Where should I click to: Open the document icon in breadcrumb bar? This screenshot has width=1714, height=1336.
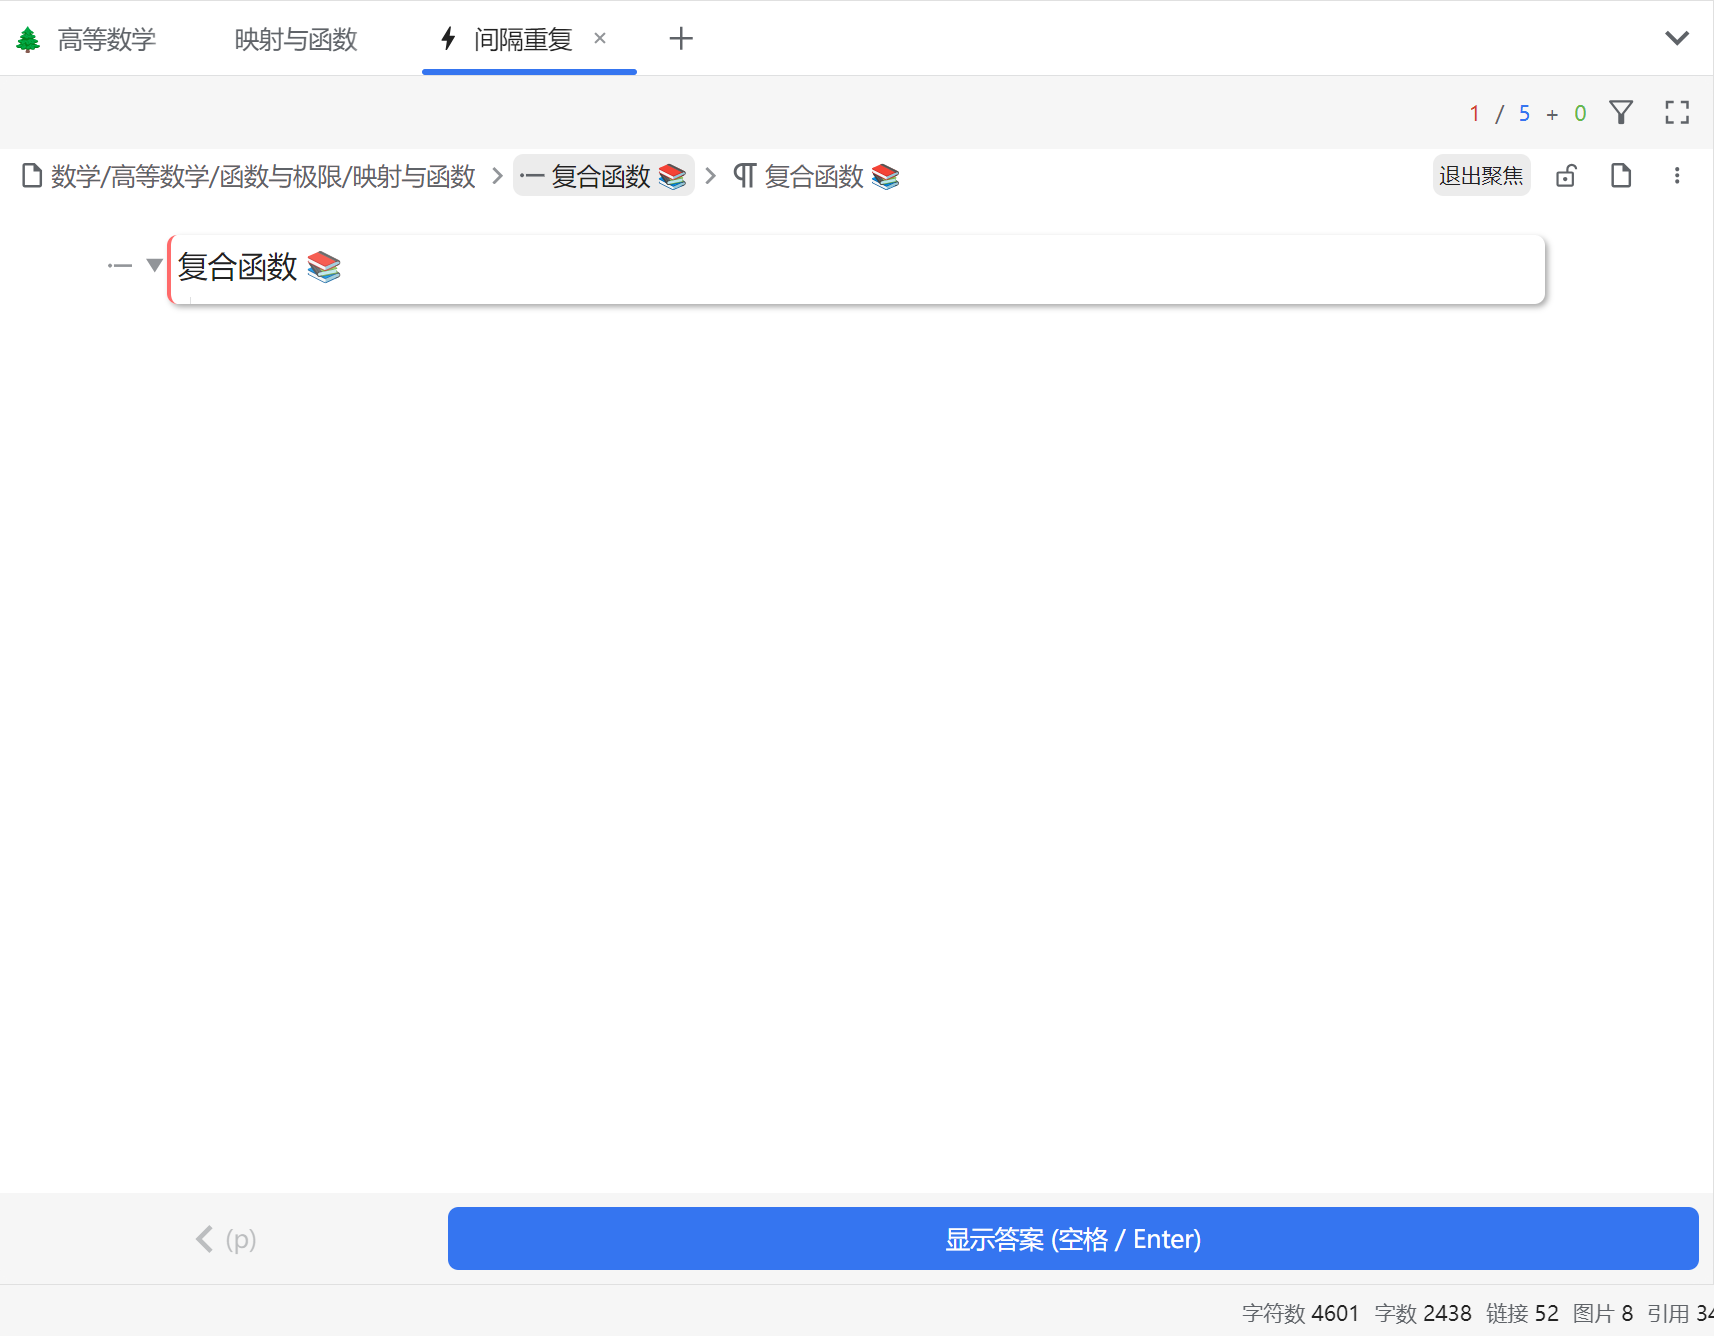tap(1621, 176)
